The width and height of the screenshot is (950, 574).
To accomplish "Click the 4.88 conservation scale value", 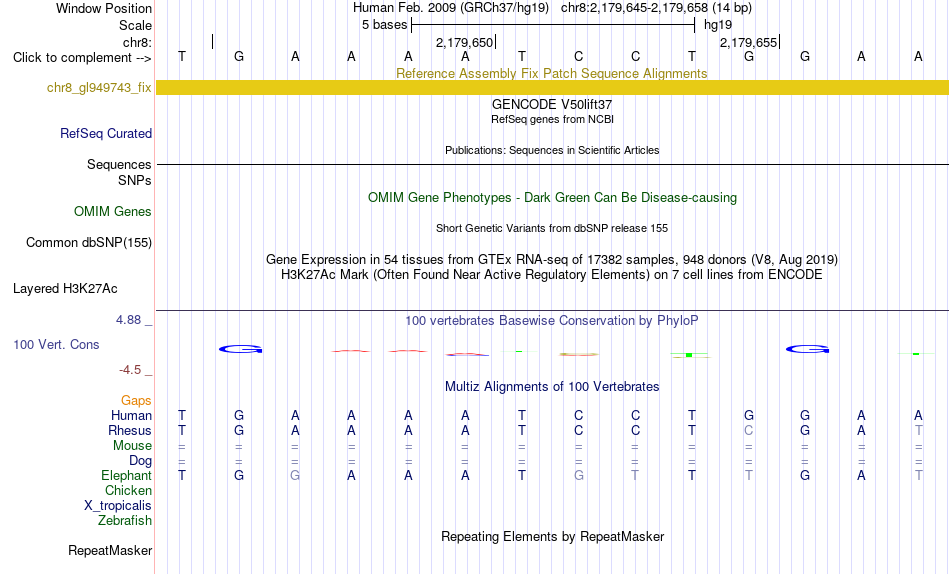I will 128,319.
